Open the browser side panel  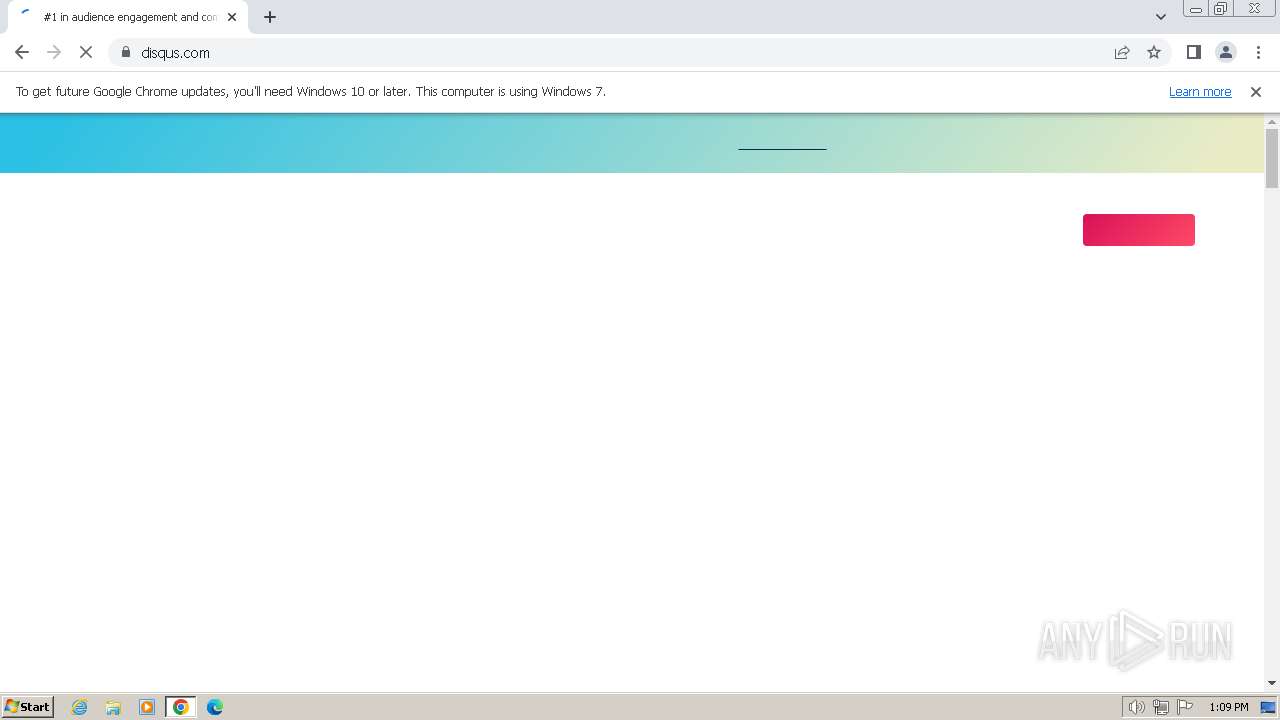pyautogui.click(x=1193, y=52)
